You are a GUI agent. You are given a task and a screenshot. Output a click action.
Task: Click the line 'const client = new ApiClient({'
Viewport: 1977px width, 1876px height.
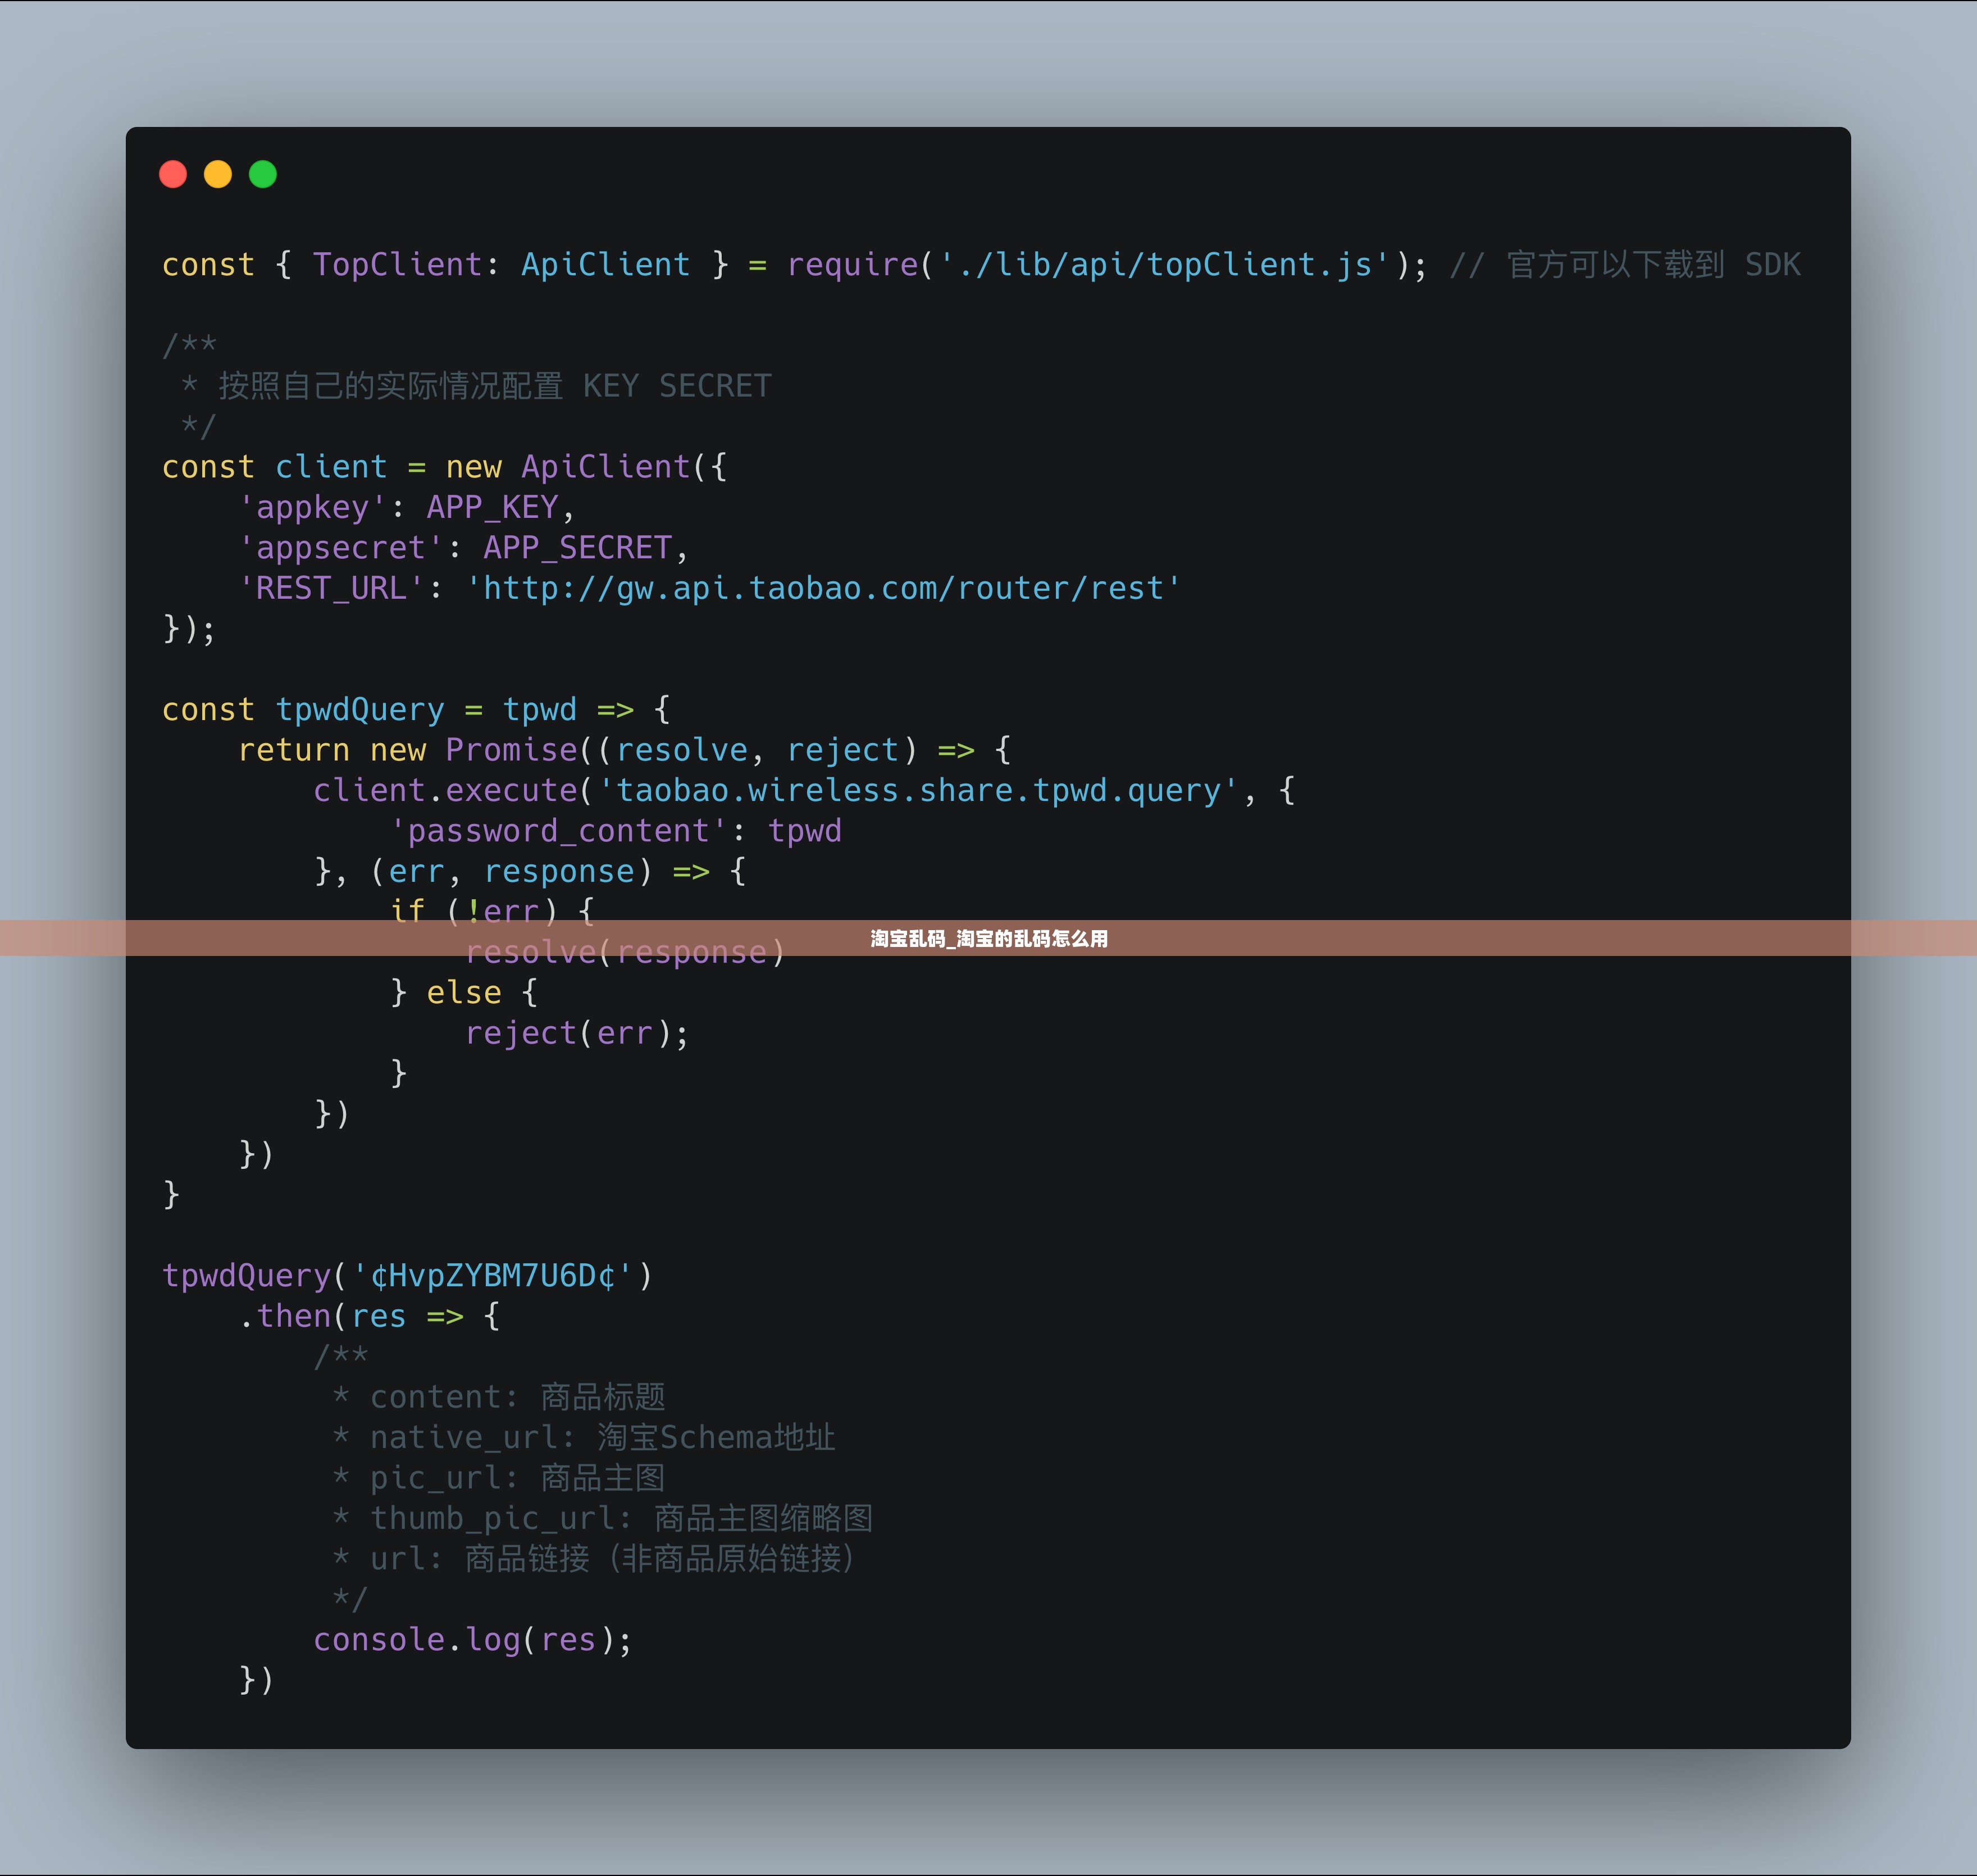445,467
